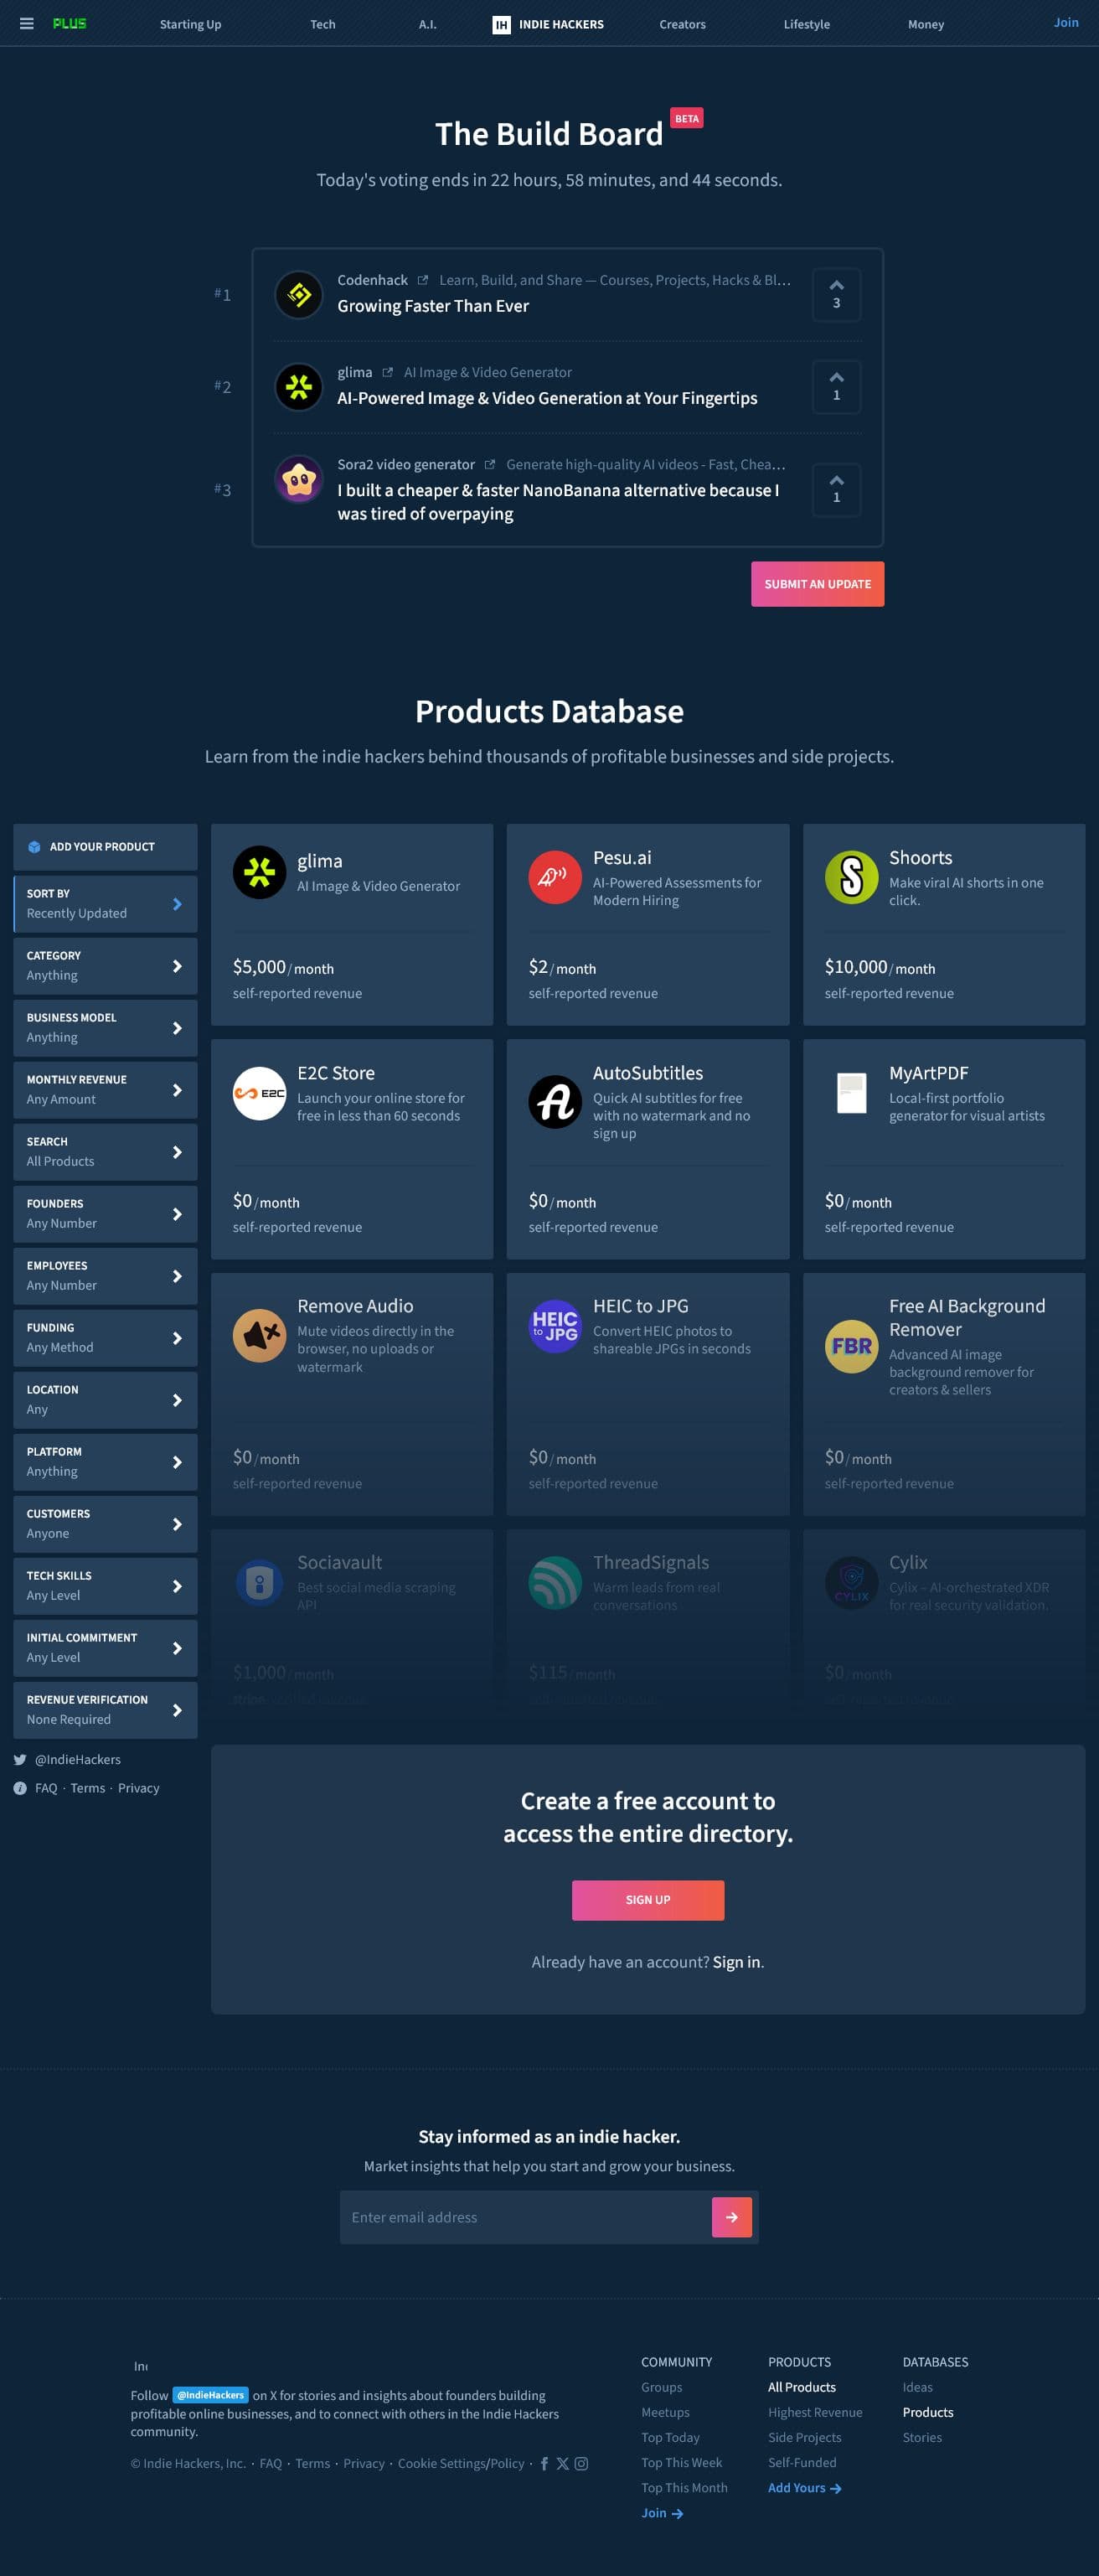
Task: Click the Pesu.ai red logo
Action: click(x=555, y=877)
